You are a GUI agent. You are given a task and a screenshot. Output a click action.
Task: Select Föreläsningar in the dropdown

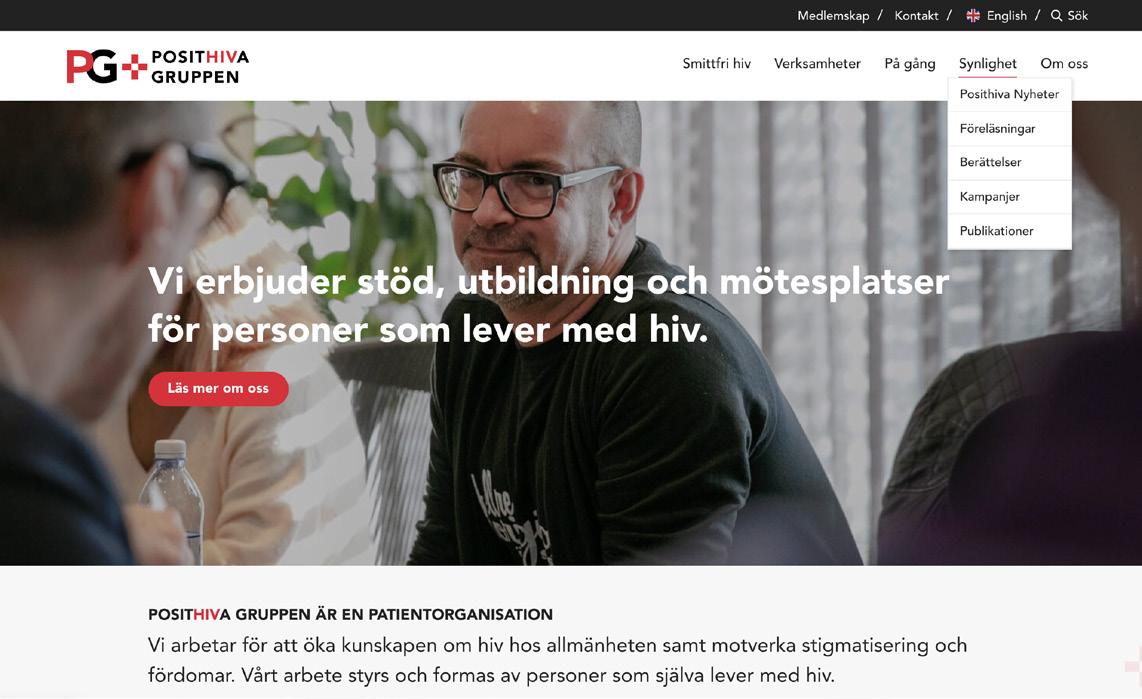[x=1009, y=128]
